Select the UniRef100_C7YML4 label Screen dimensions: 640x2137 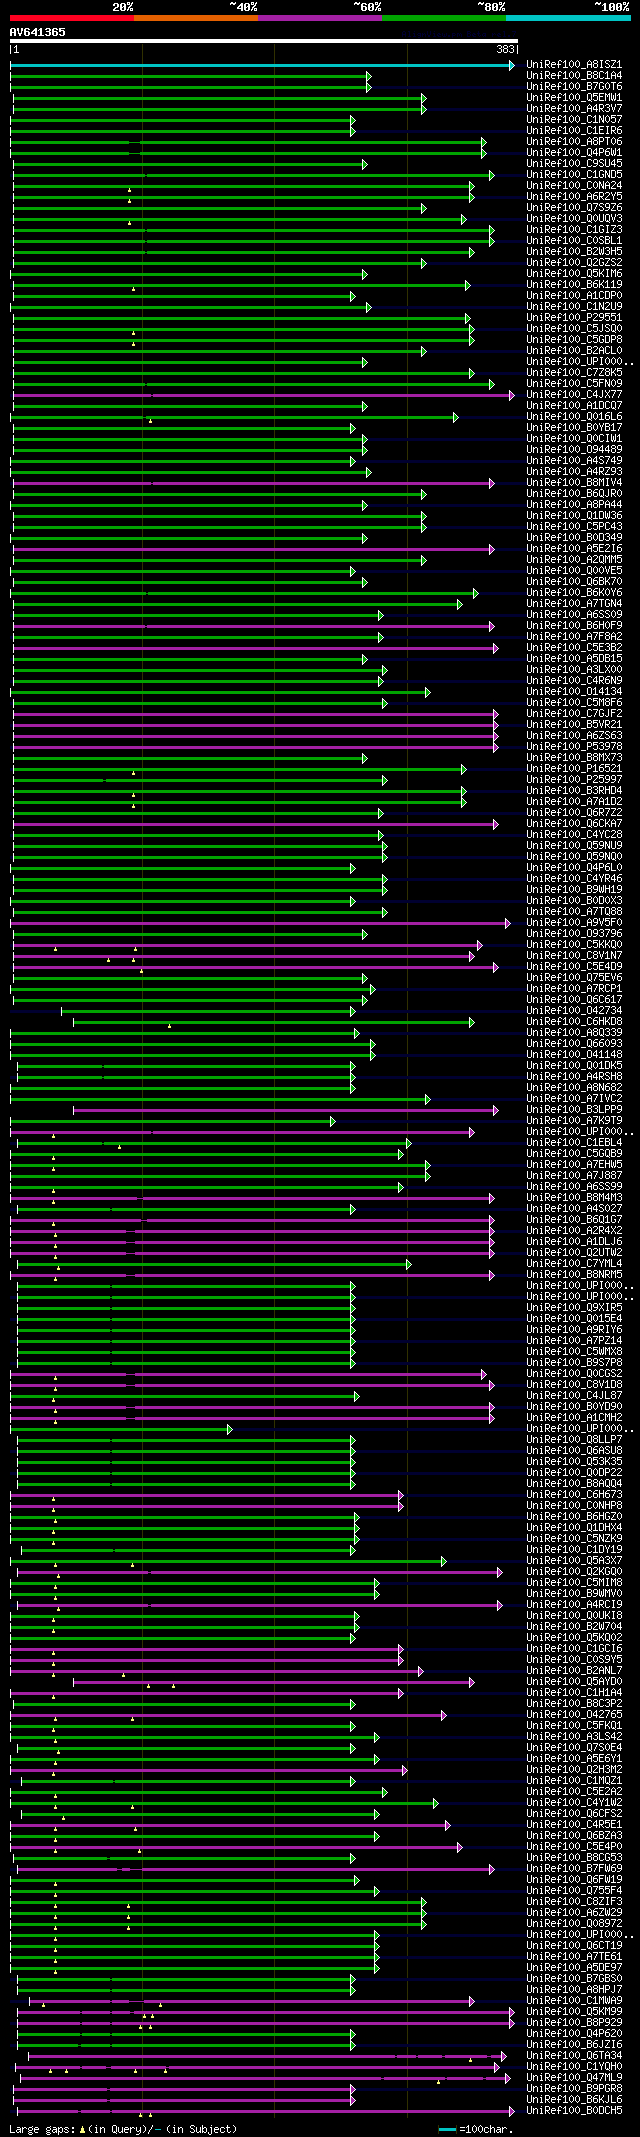pyautogui.click(x=574, y=1264)
